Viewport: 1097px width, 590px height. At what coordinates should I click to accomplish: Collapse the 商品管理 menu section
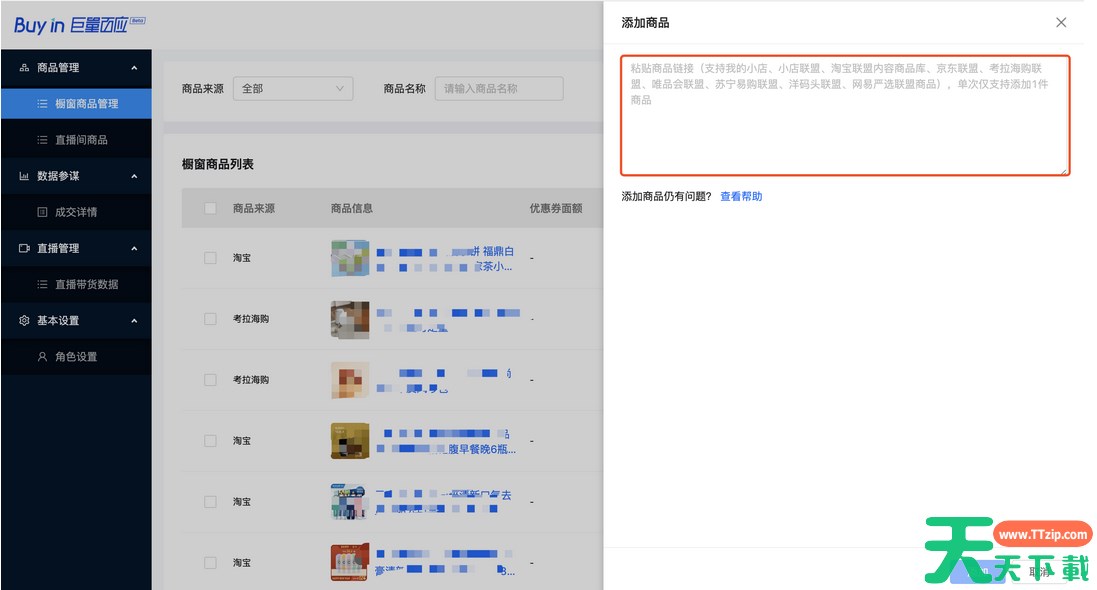tap(134, 68)
